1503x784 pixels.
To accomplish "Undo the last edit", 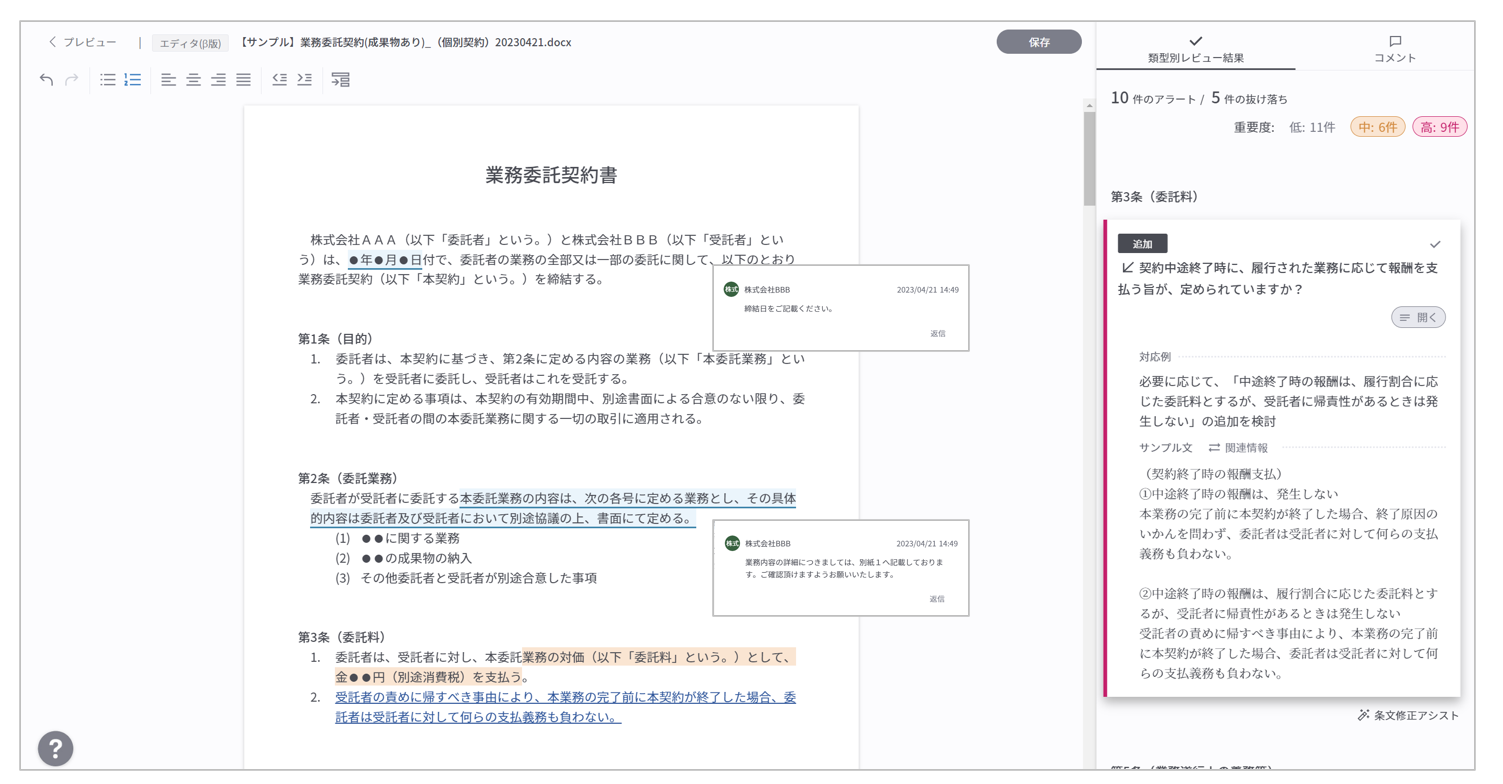I will pos(46,79).
